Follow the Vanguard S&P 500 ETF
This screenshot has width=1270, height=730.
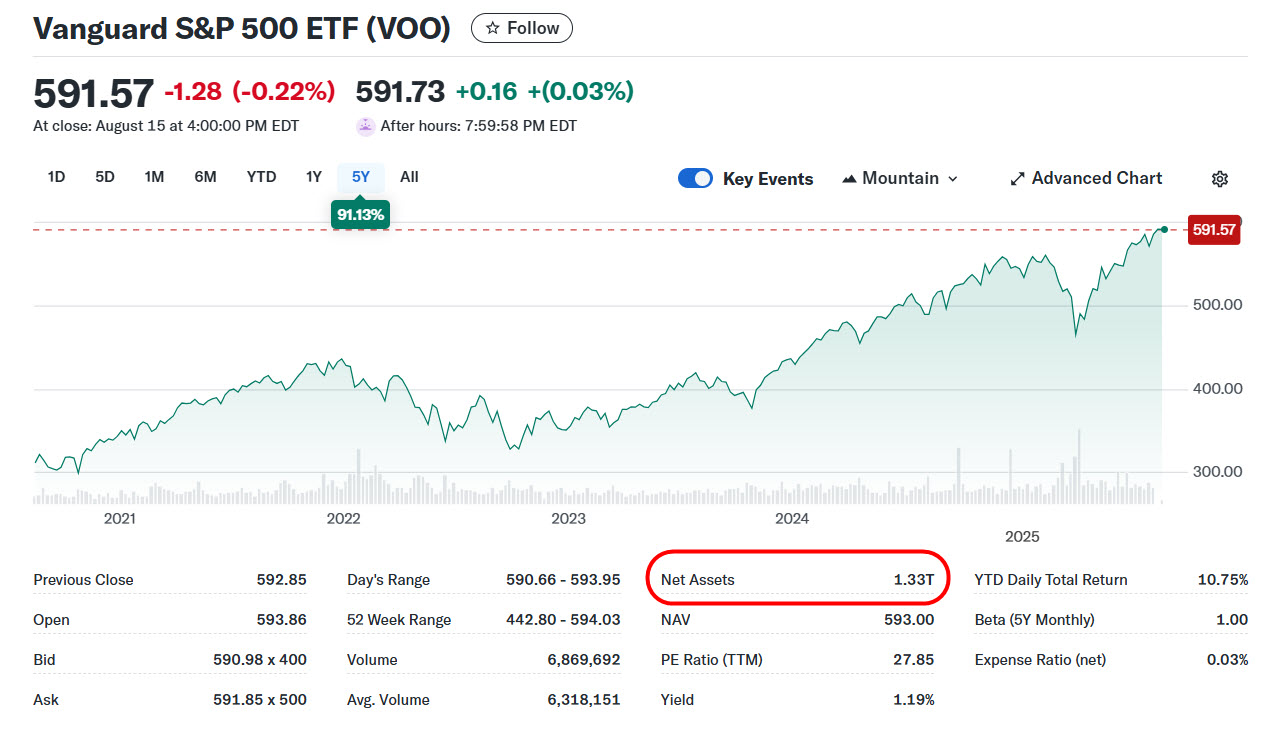click(x=522, y=28)
